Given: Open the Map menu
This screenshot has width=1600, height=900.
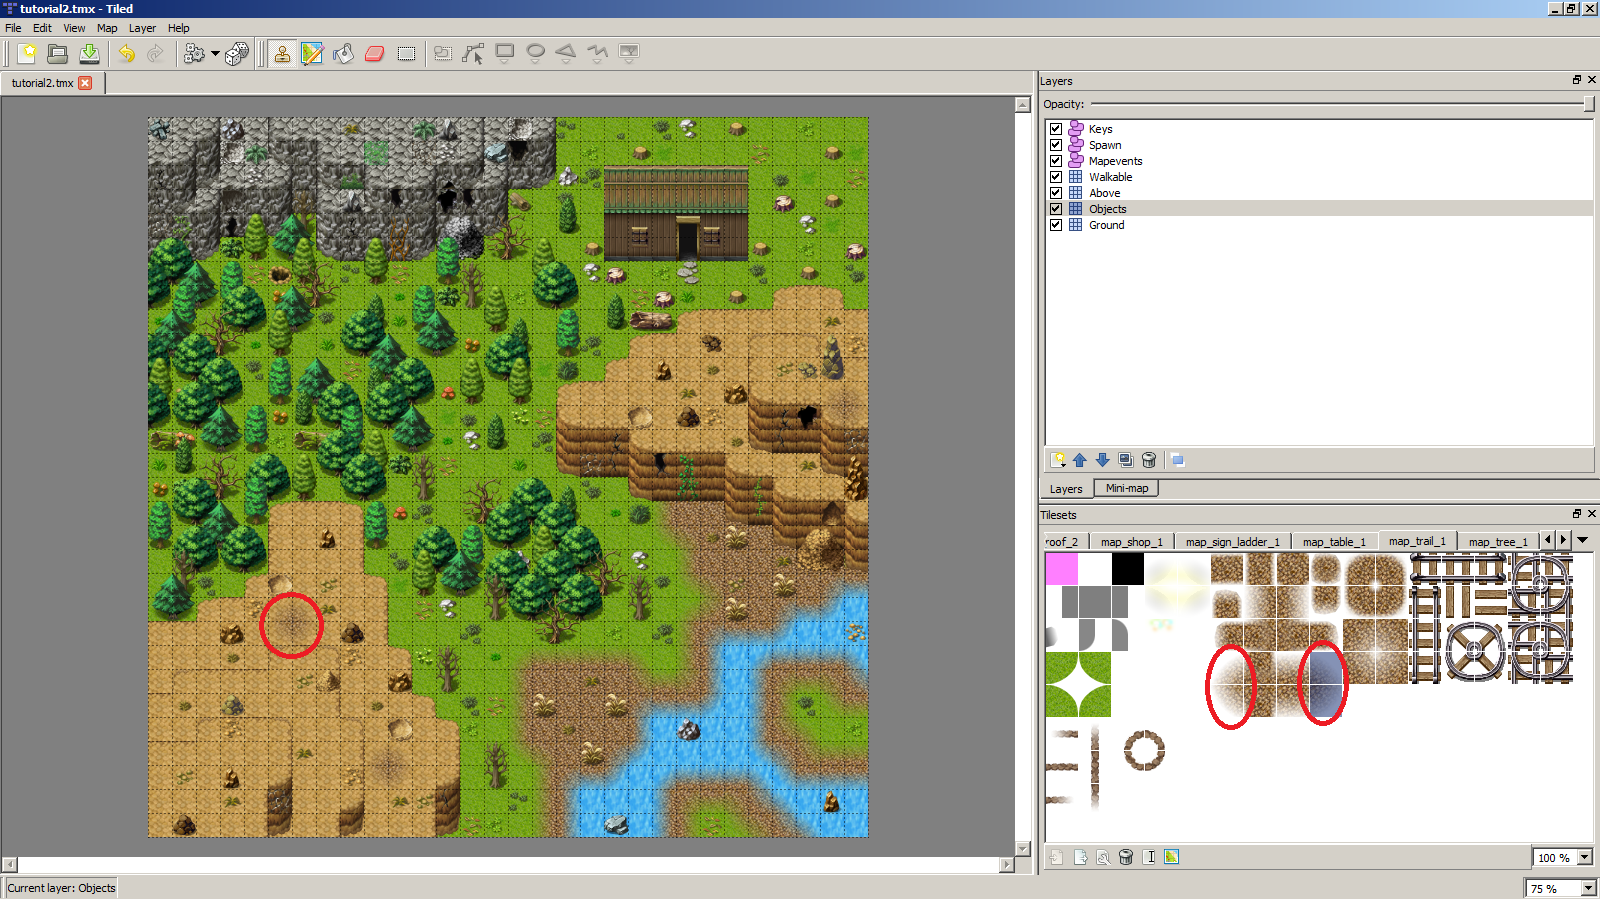Looking at the screenshot, I should click(107, 28).
